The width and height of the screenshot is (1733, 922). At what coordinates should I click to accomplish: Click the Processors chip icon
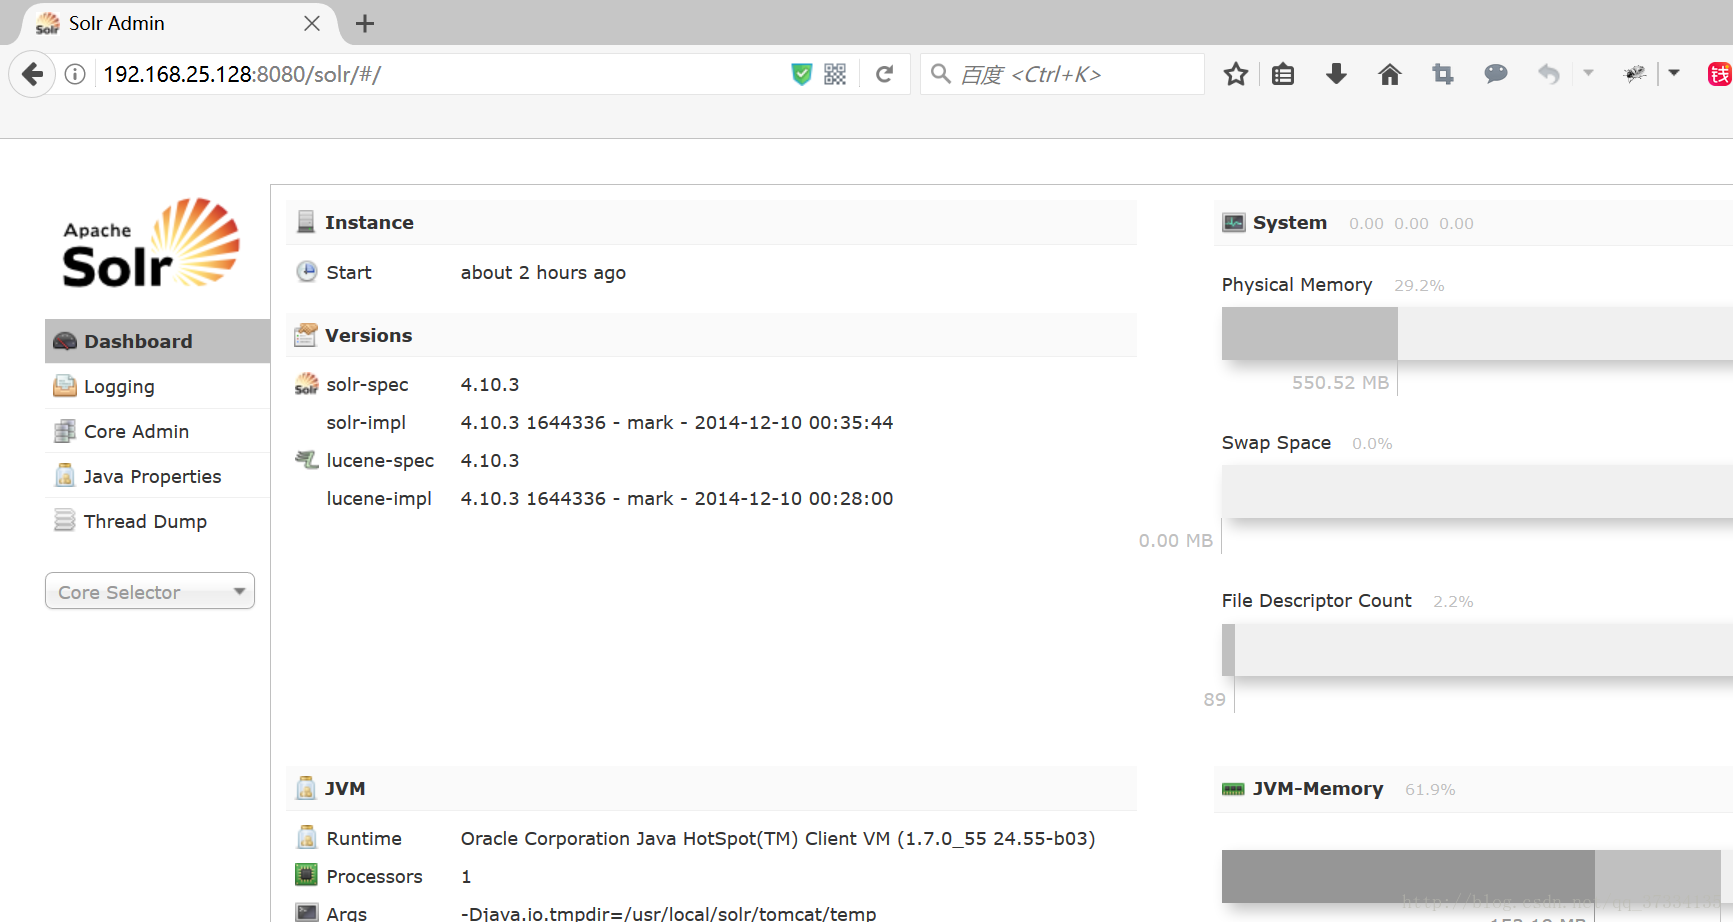click(306, 875)
